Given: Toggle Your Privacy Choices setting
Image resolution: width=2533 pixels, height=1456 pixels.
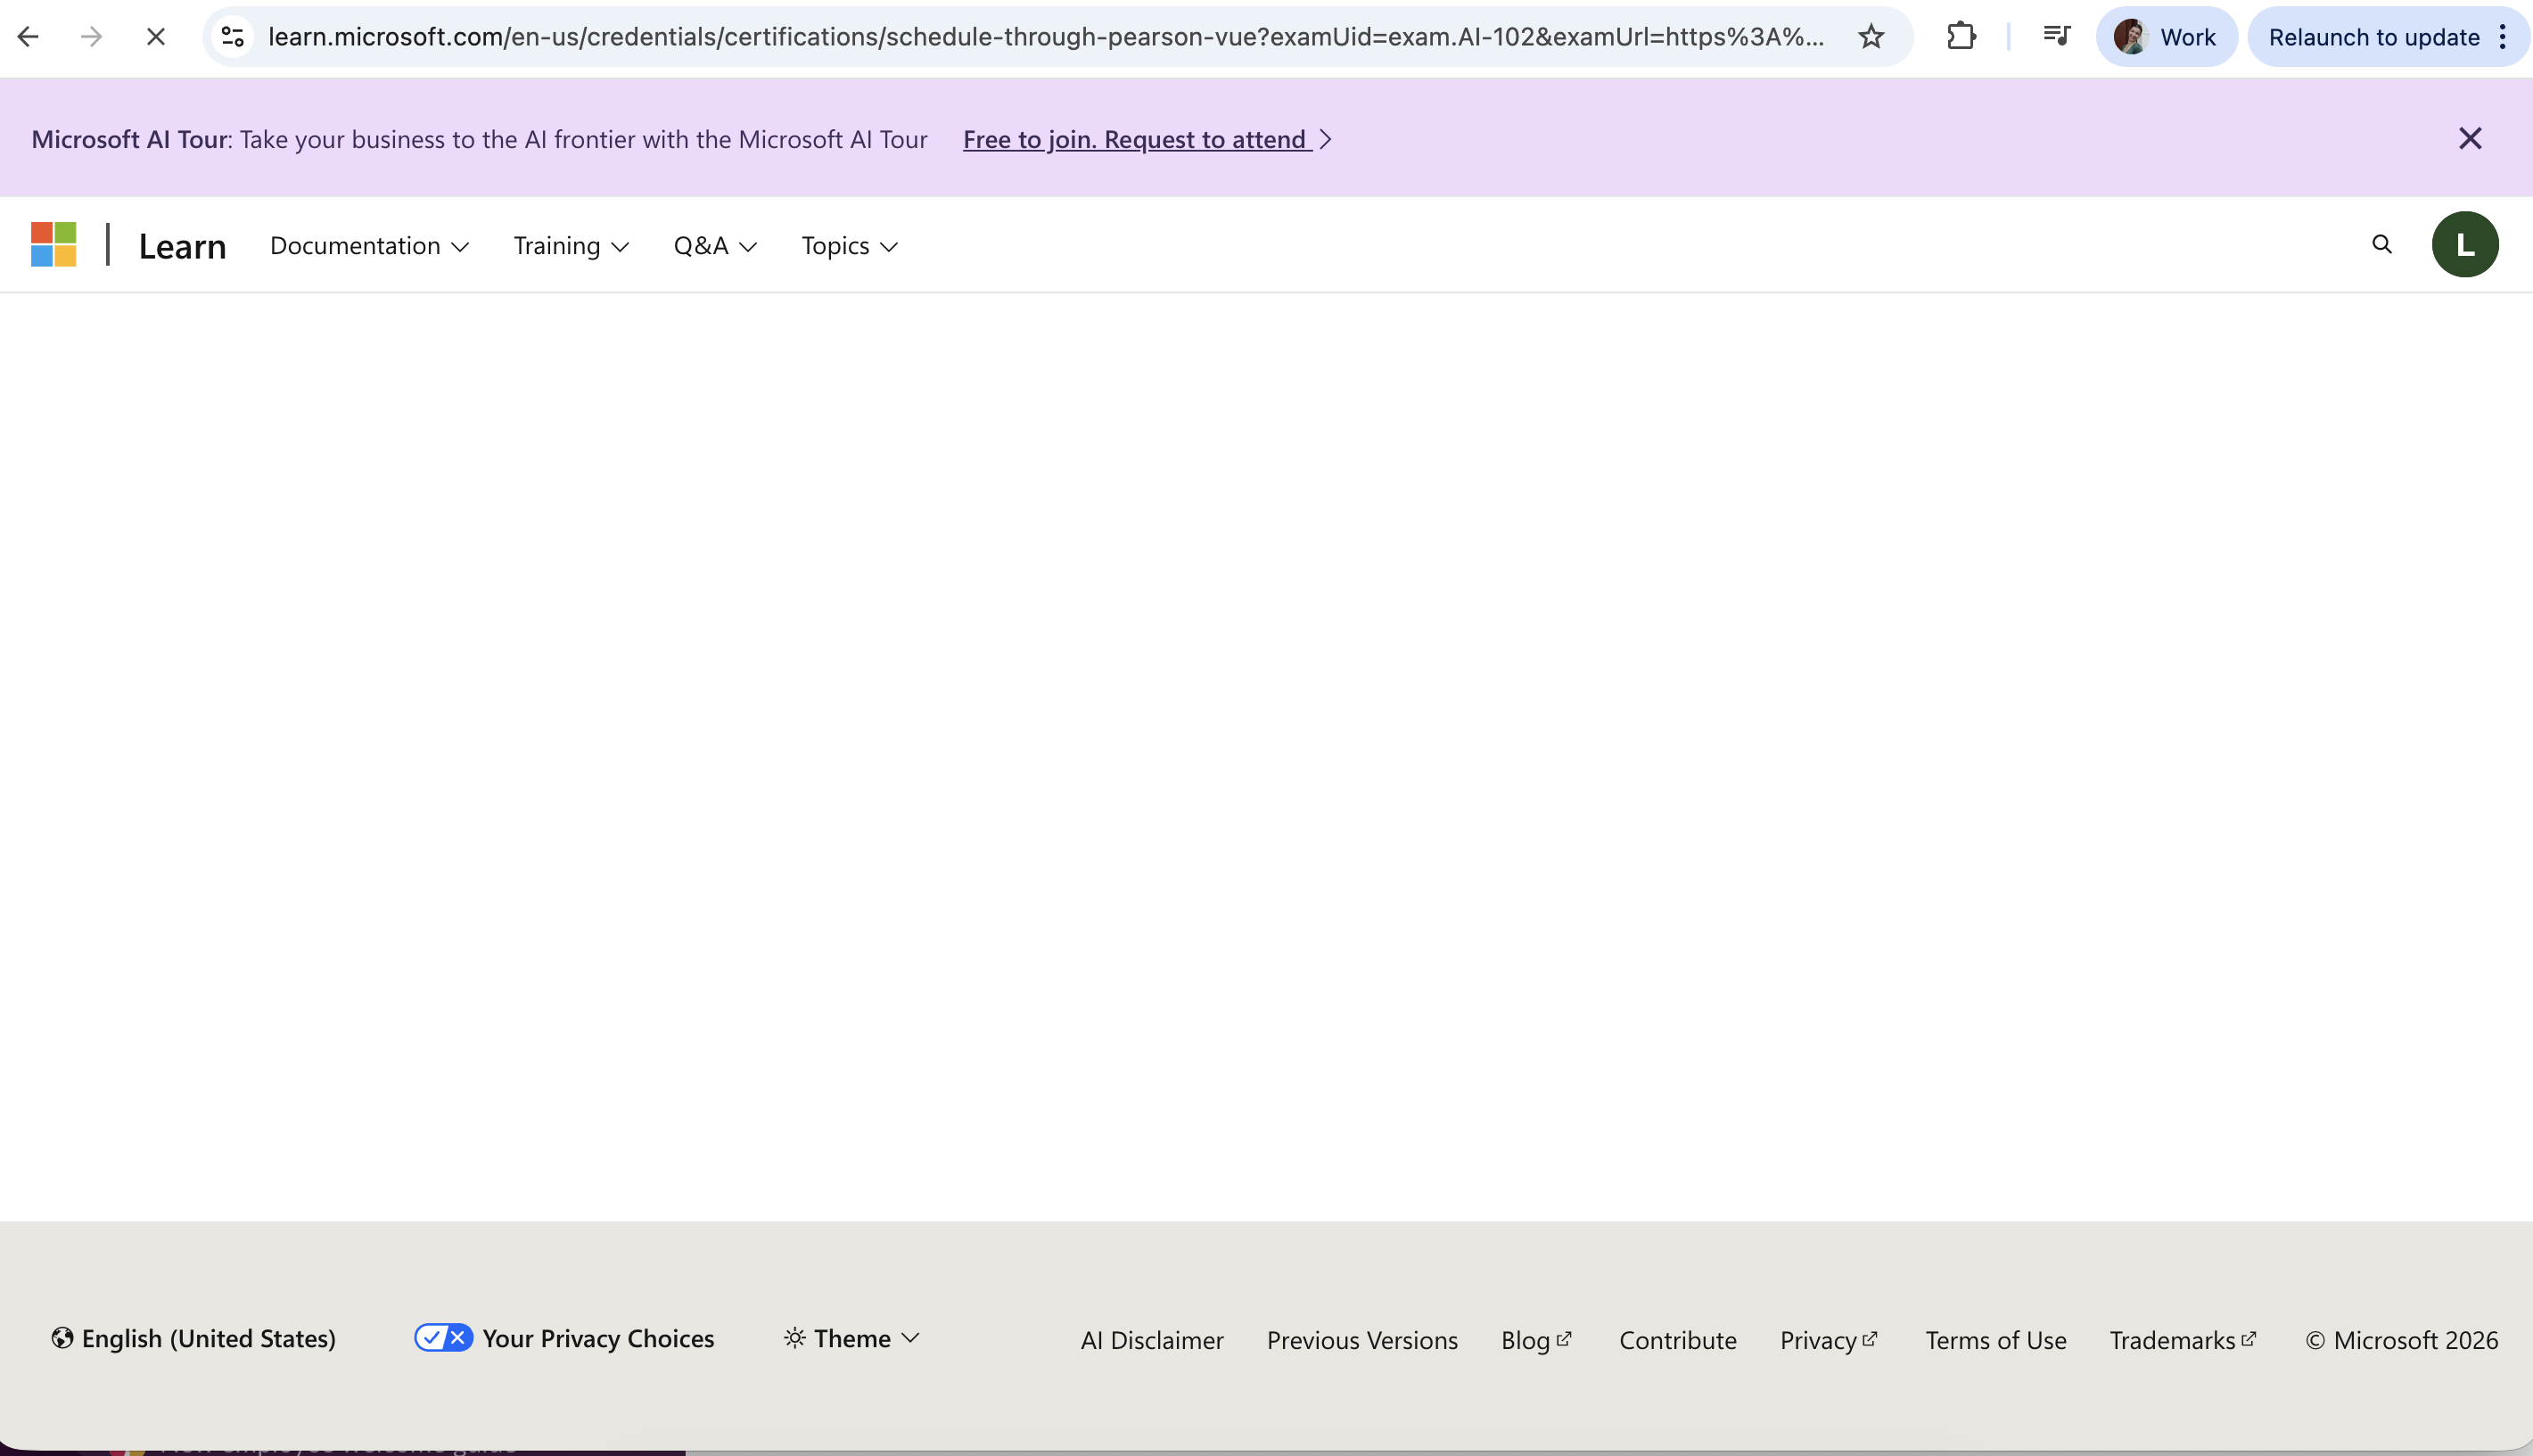Looking at the screenshot, I should [443, 1337].
